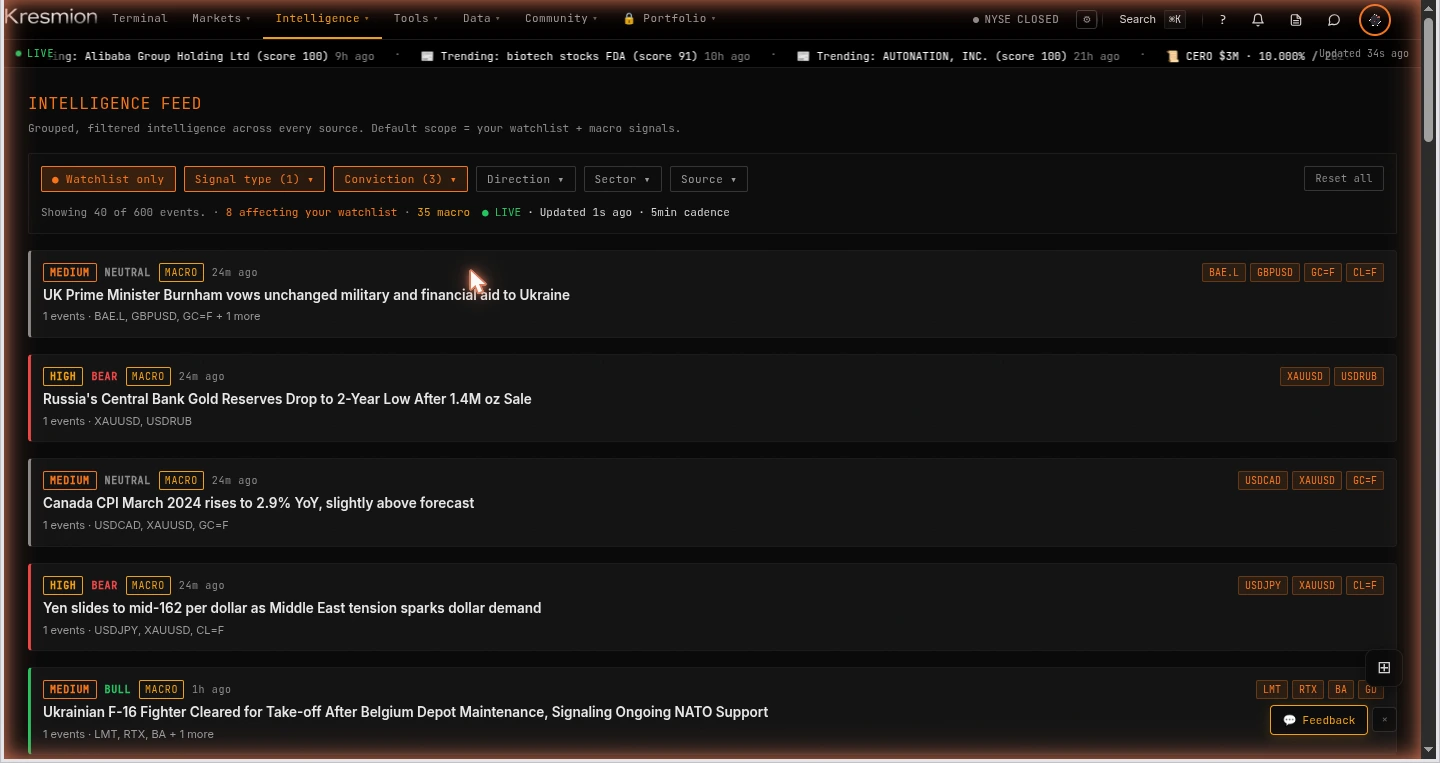Click the scroll icon before CERO $3M
Image resolution: width=1440 pixels, height=763 pixels.
click(x=1172, y=56)
